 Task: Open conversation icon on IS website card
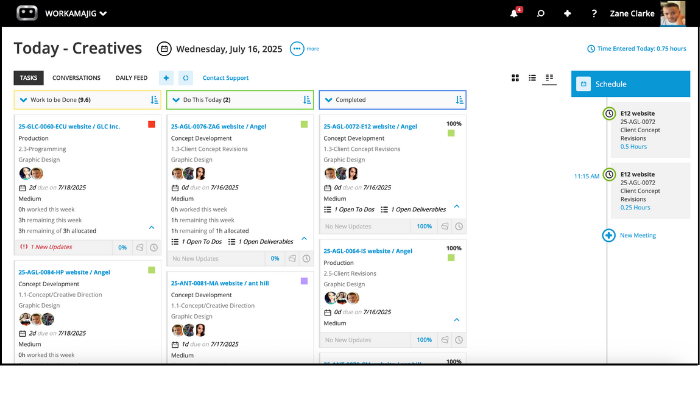click(445, 340)
